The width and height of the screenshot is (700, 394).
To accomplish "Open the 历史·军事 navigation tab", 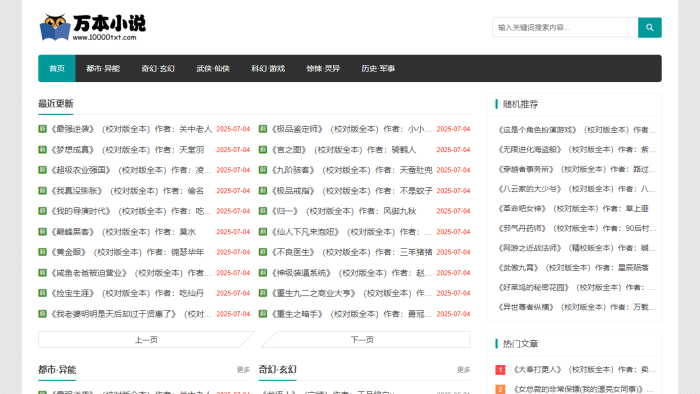I will (378, 68).
